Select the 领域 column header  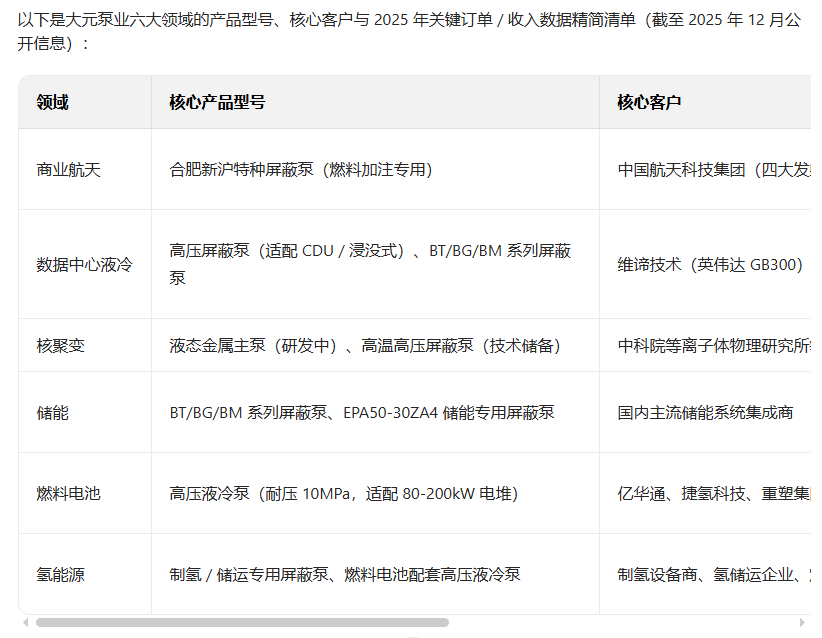click(x=85, y=102)
